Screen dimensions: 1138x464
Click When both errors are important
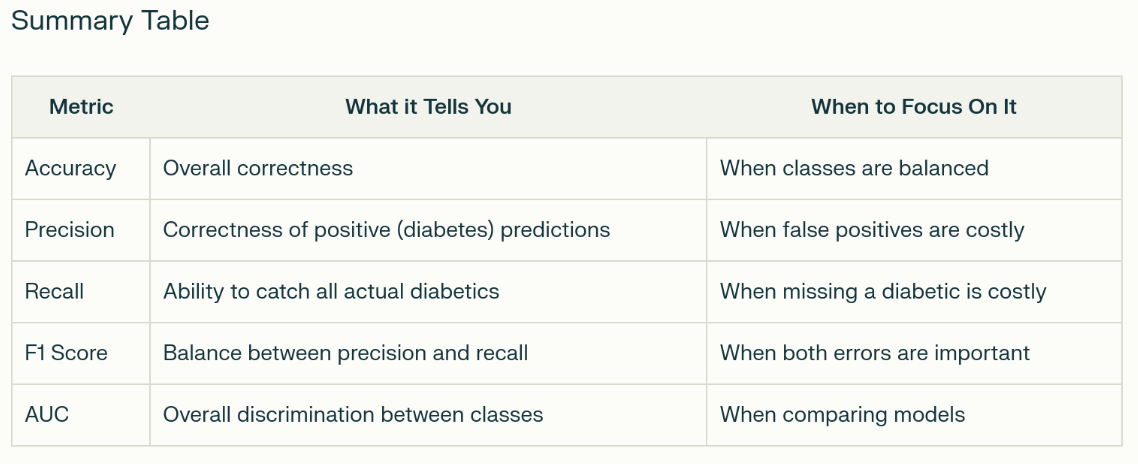click(x=875, y=353)
